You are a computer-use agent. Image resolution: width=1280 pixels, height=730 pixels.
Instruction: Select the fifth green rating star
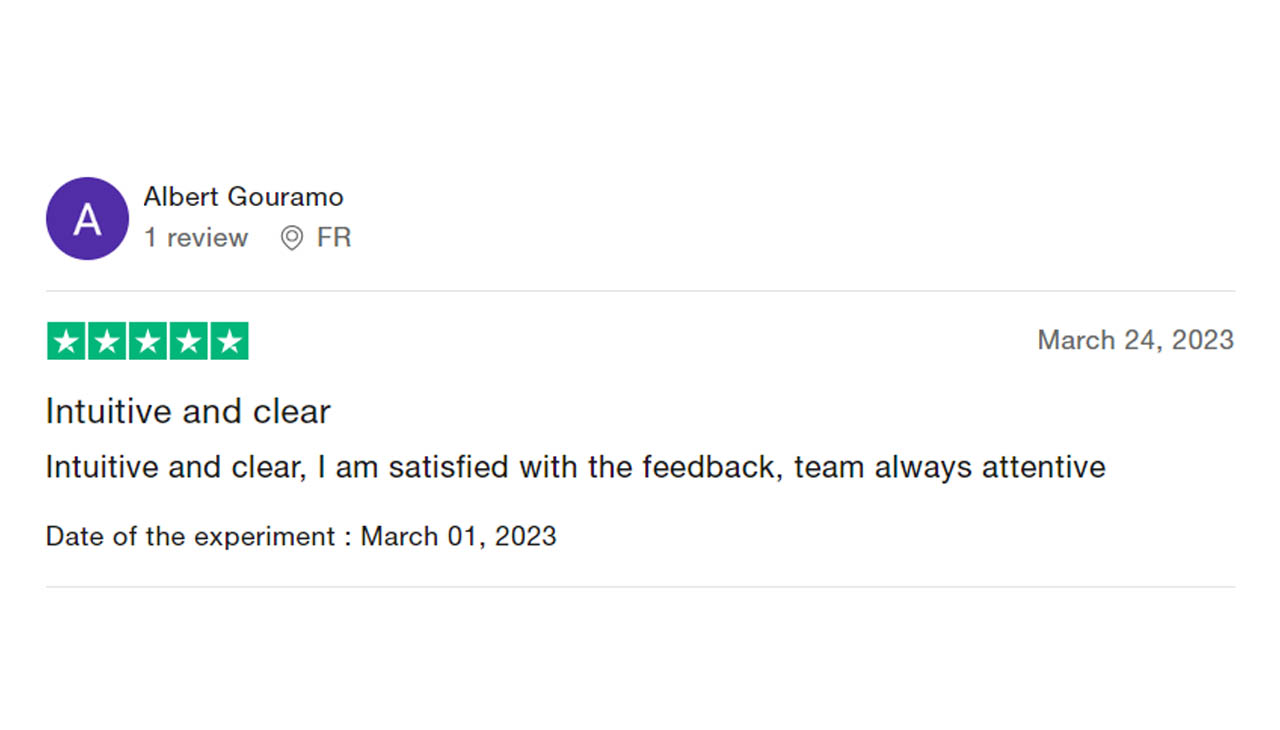pos(230,341)
